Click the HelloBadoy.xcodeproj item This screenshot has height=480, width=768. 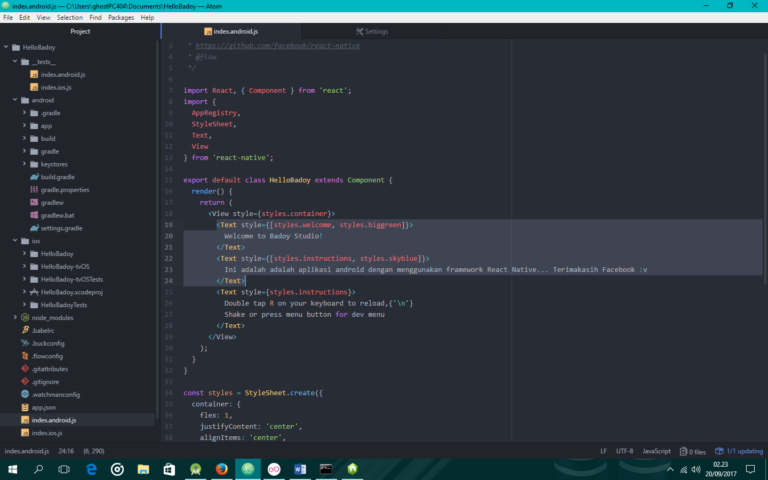71,292
